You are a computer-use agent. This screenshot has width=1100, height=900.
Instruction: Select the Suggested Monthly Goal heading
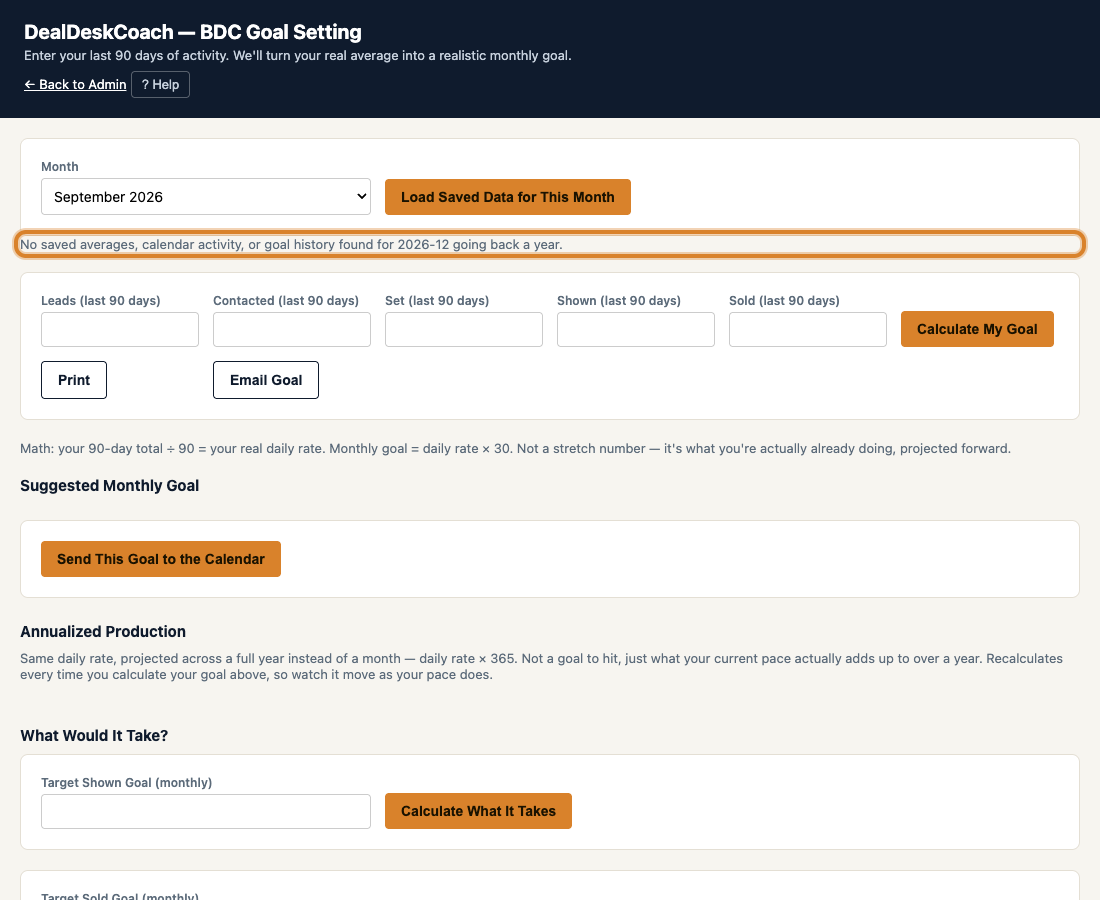[109, 485]
